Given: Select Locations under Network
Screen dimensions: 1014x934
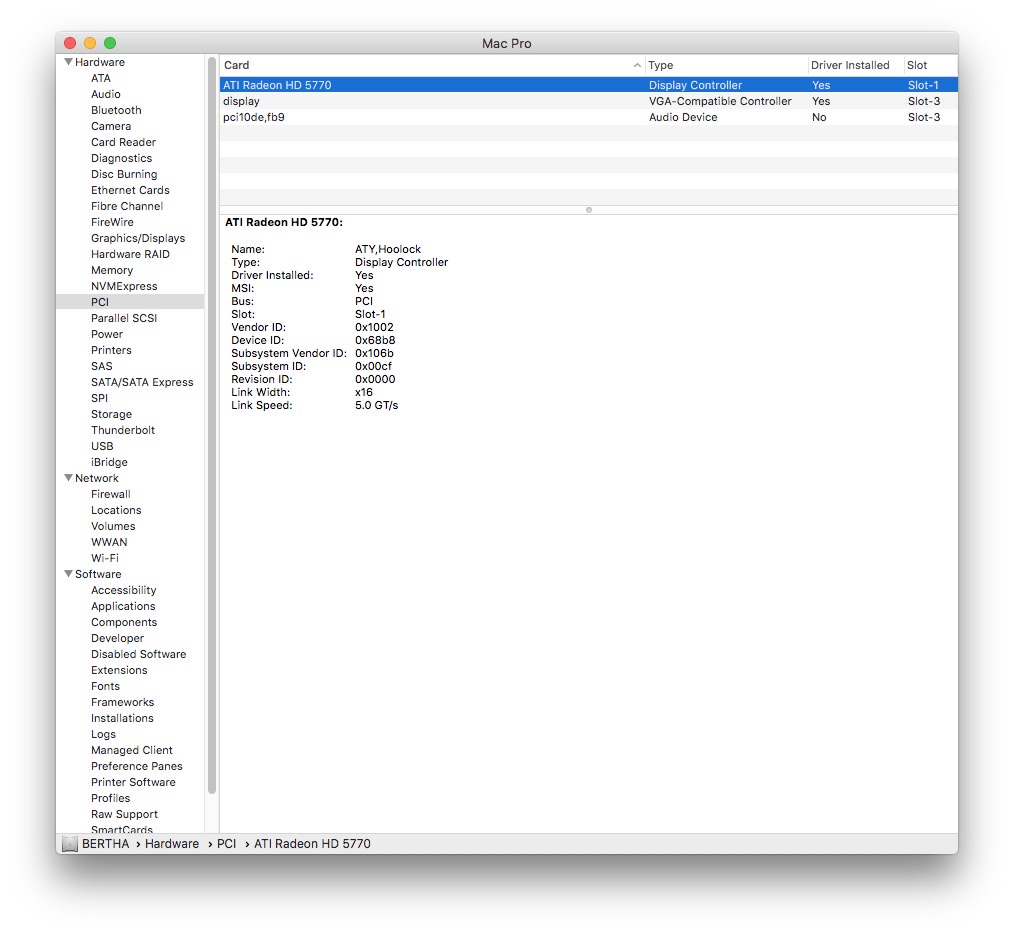Looking at the screenshot, I should (x=116, y=510).
